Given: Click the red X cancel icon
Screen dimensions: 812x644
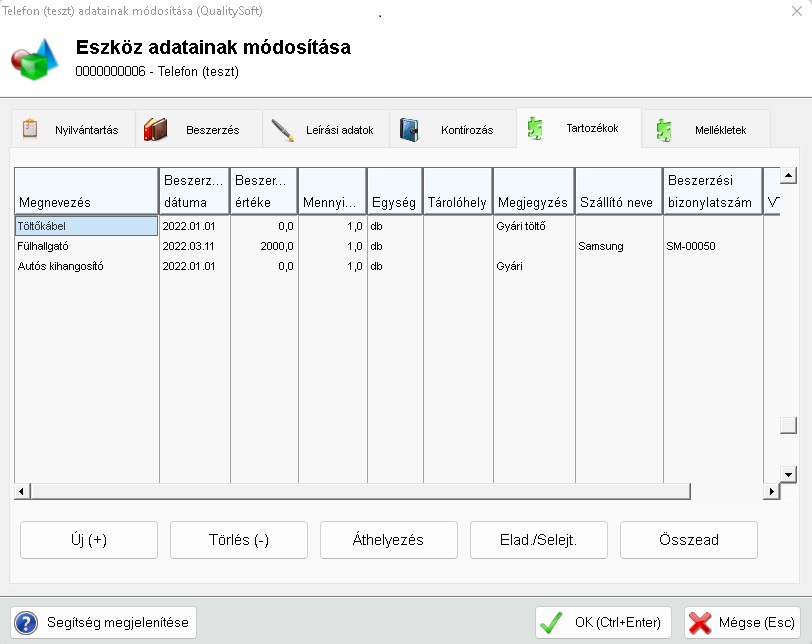Looking at the screenshot, I should click(x=700, y=622).
